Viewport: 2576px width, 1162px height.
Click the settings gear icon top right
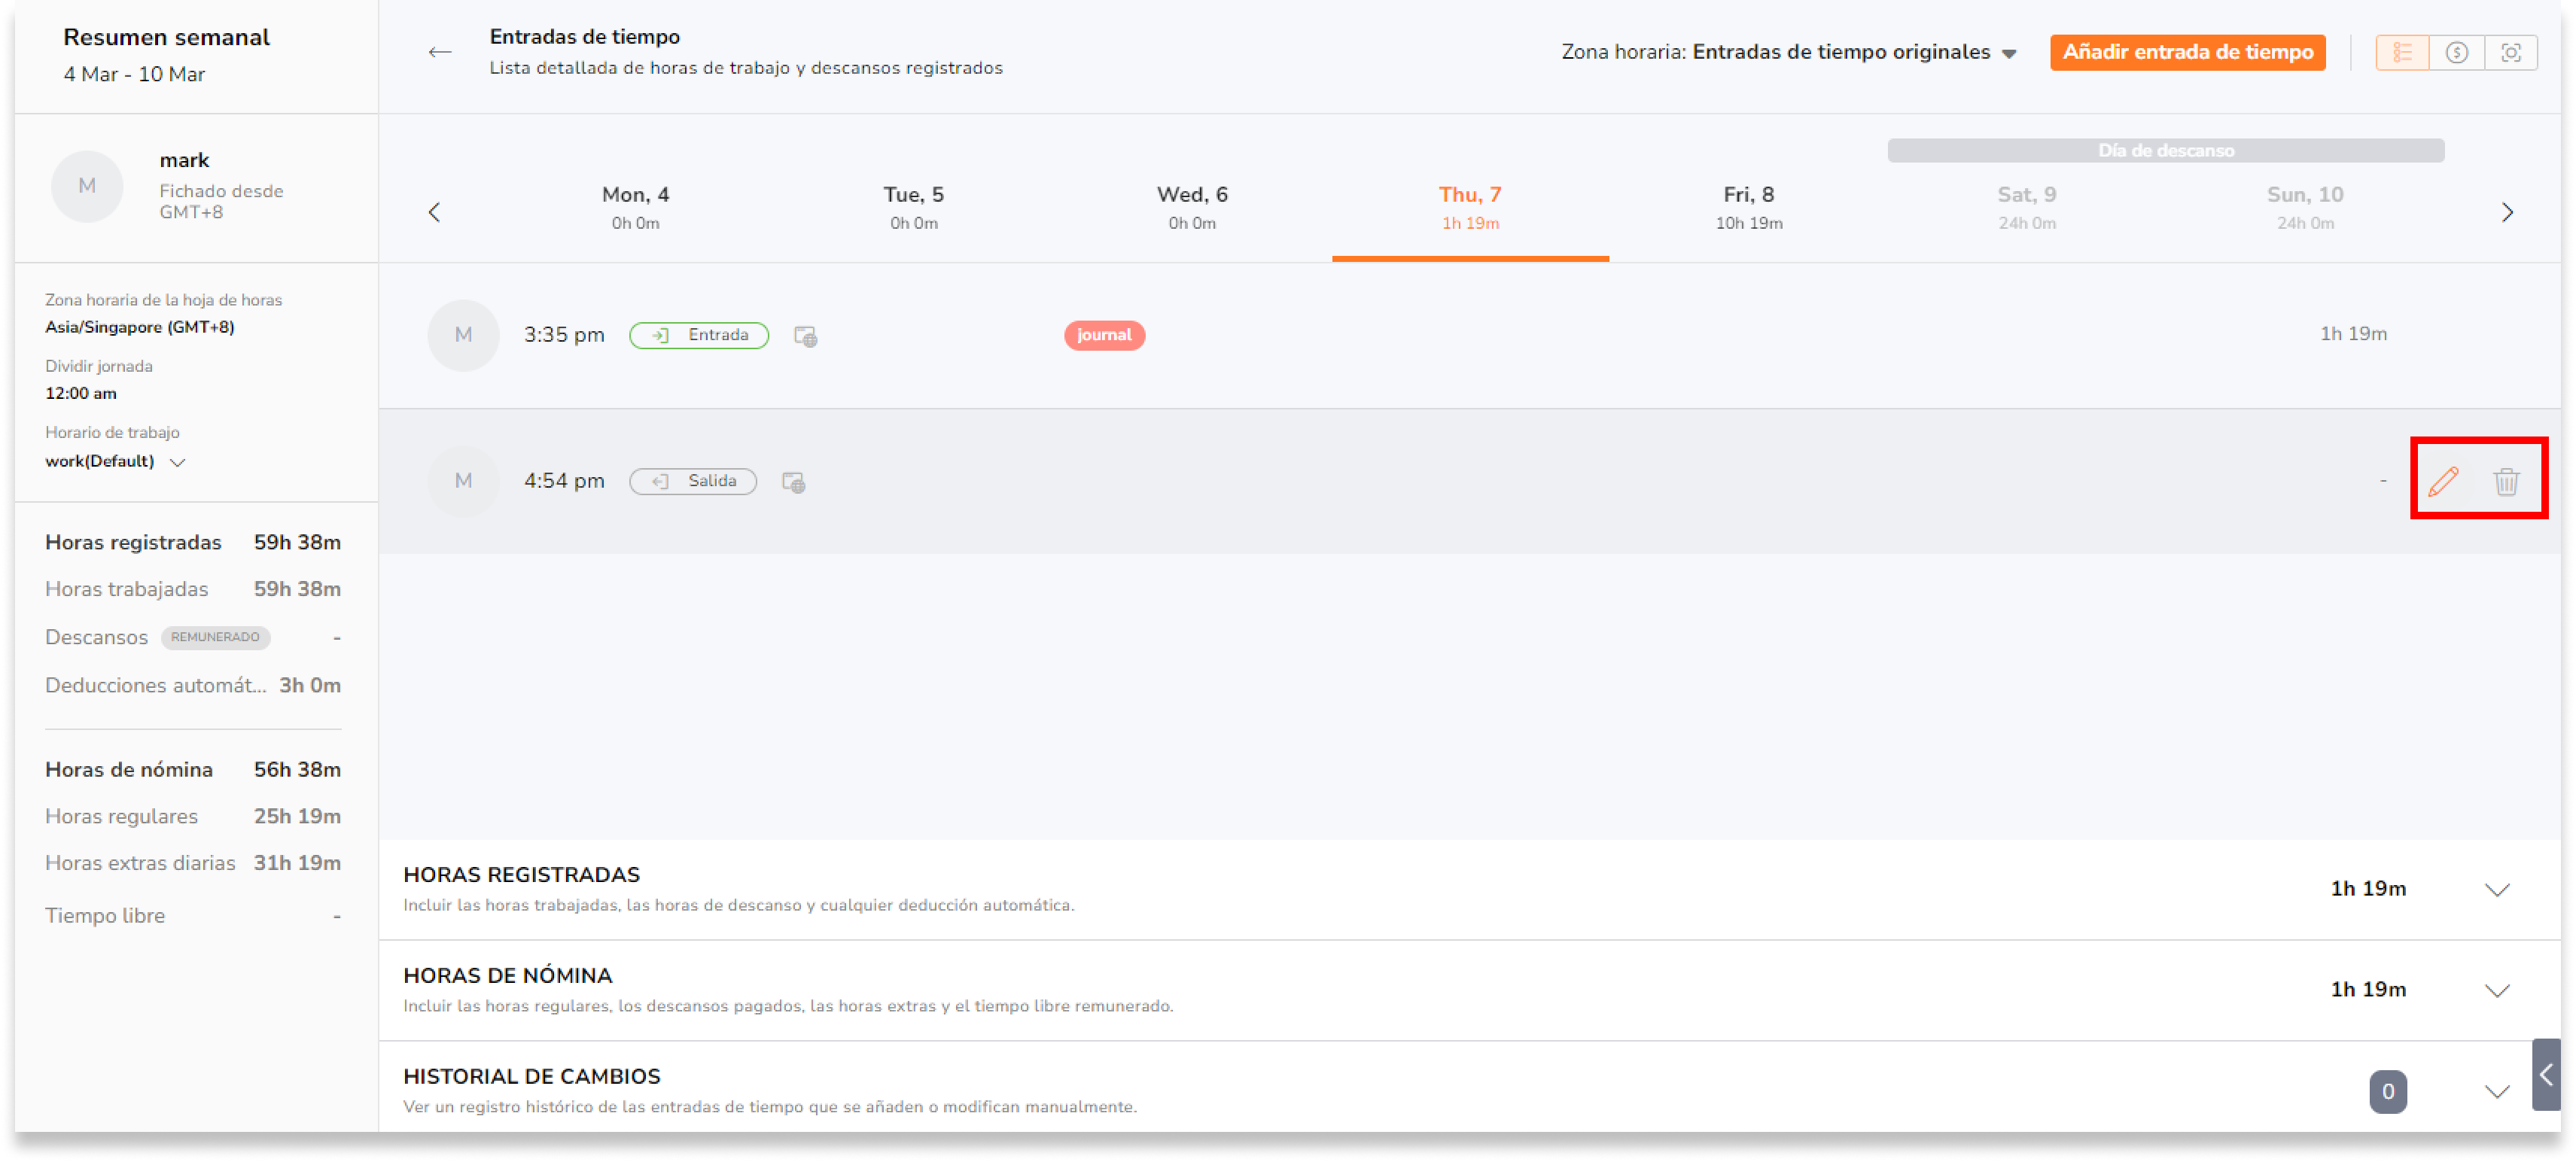2512,51
